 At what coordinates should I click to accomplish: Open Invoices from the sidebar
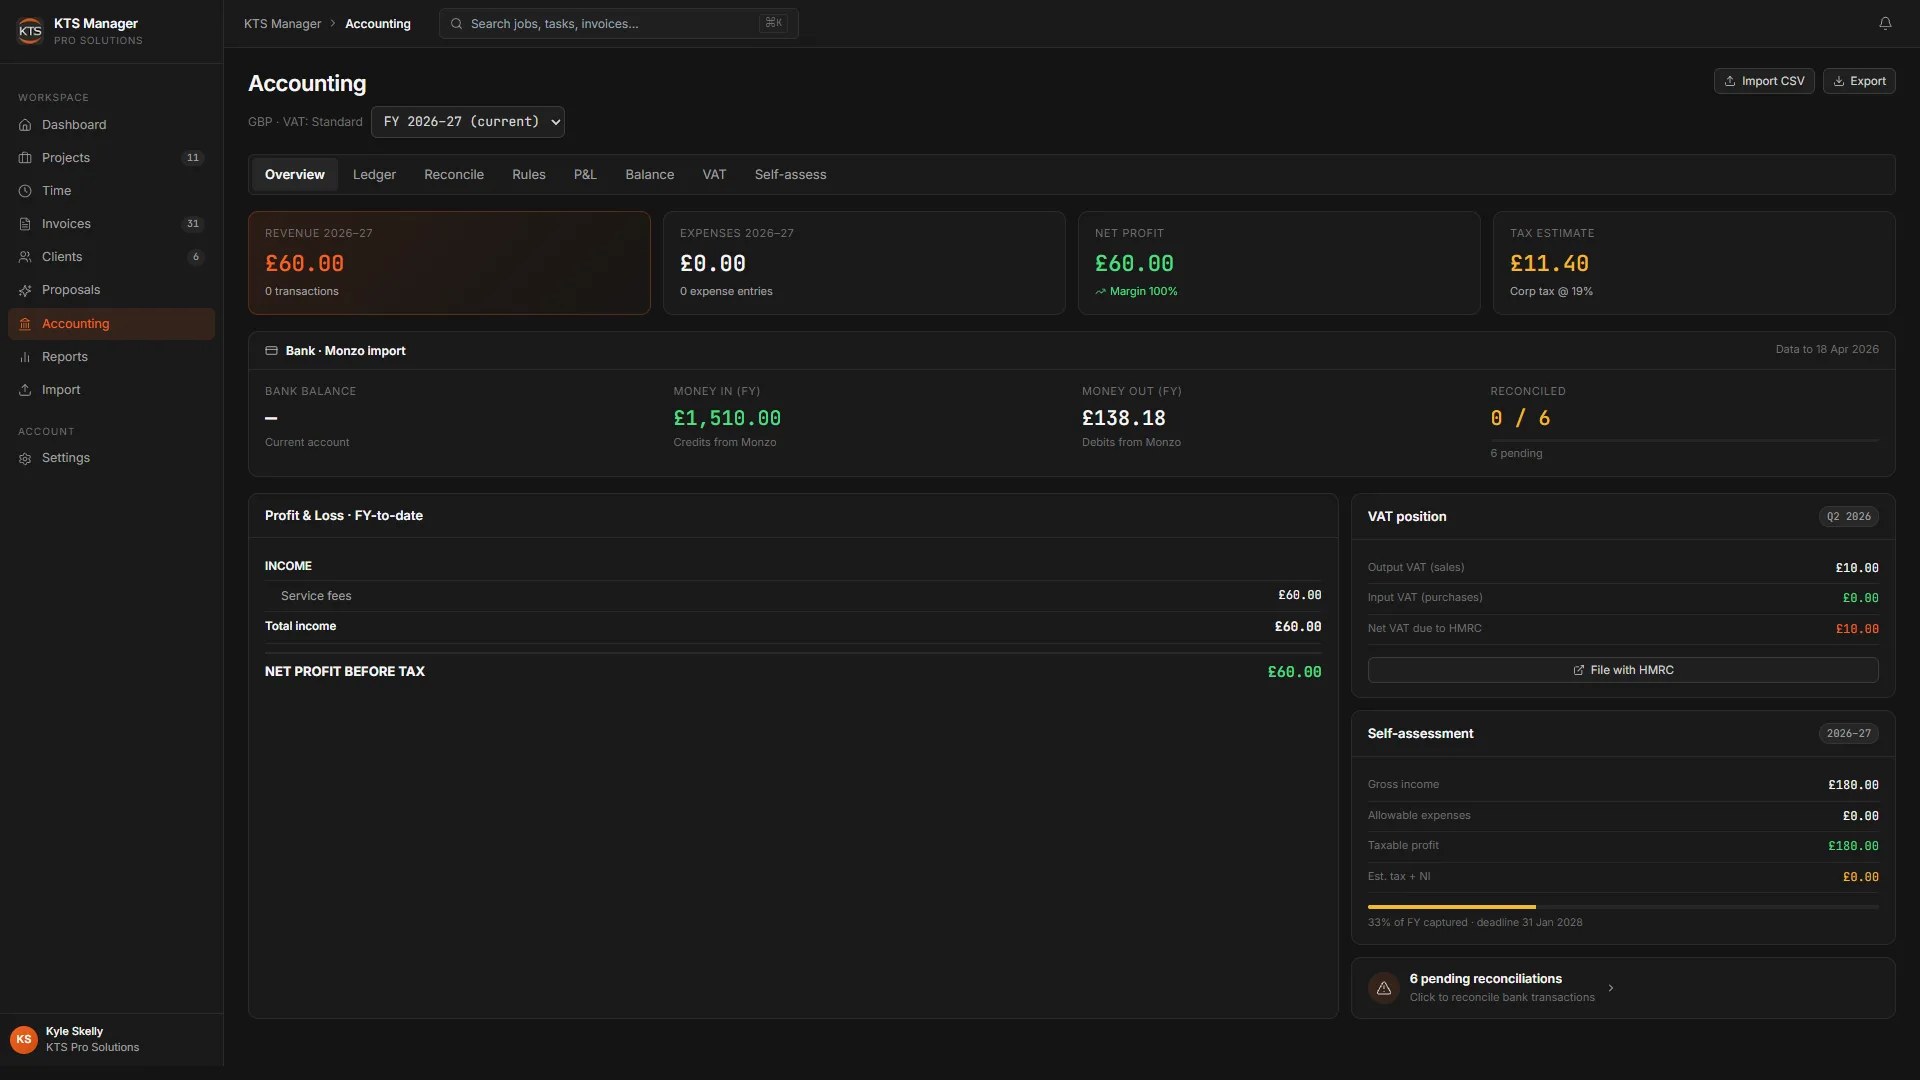click(x=111, y=224)
